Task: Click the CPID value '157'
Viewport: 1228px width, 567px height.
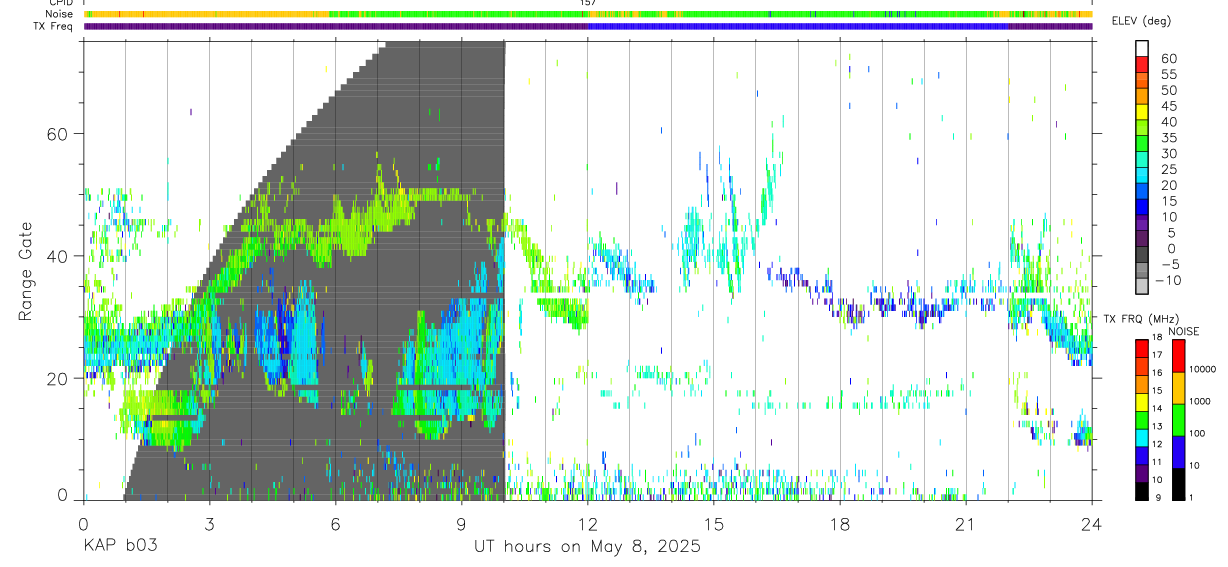Action: [588, 3]
